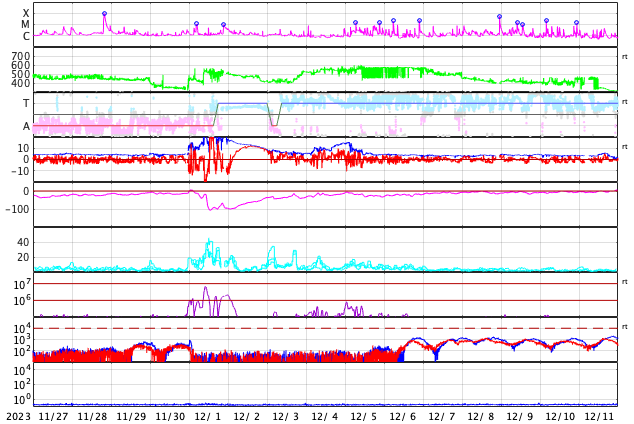
Task: Click the later flare marker on 12/5
Action: (x=379, y=23)
